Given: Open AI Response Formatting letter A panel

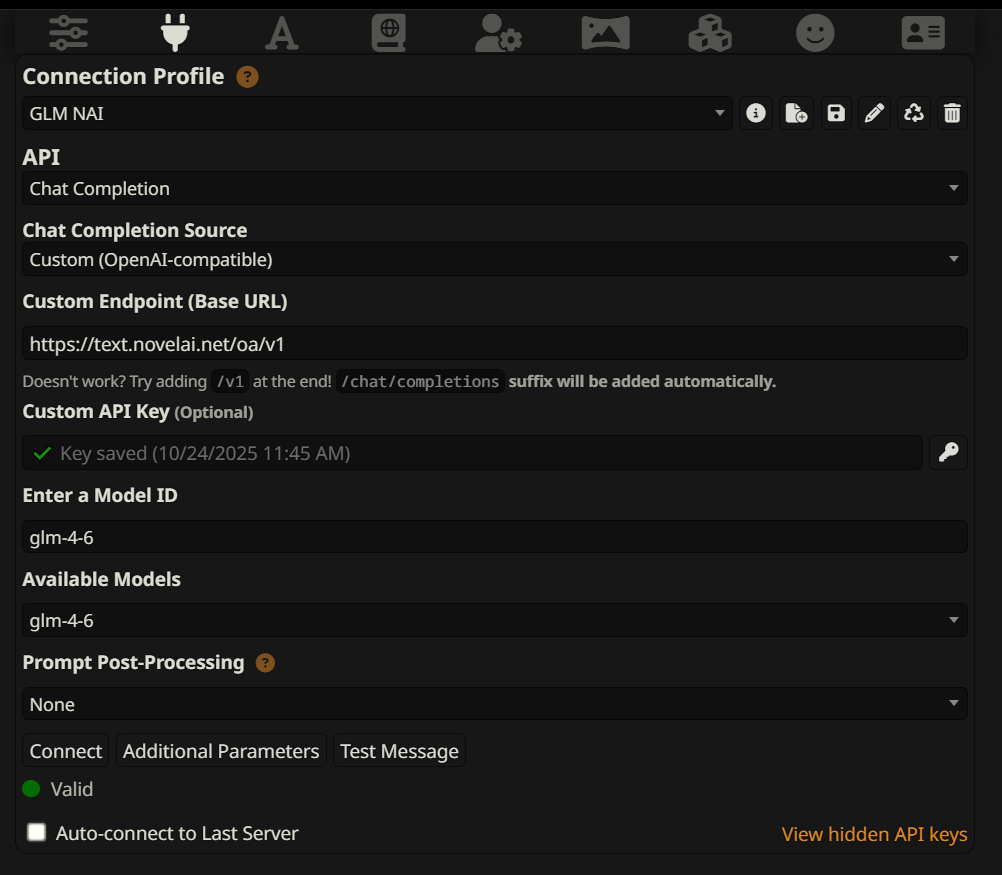Looking at the screenshot, I should point(282,33).
